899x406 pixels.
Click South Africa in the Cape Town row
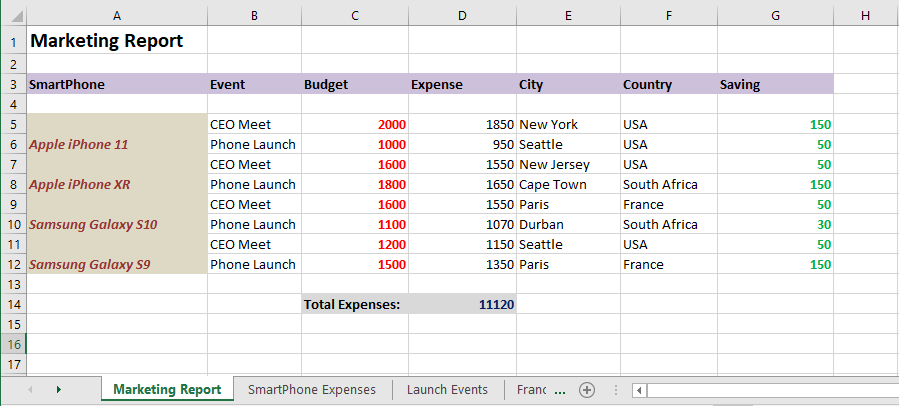(x=669, y=185)
